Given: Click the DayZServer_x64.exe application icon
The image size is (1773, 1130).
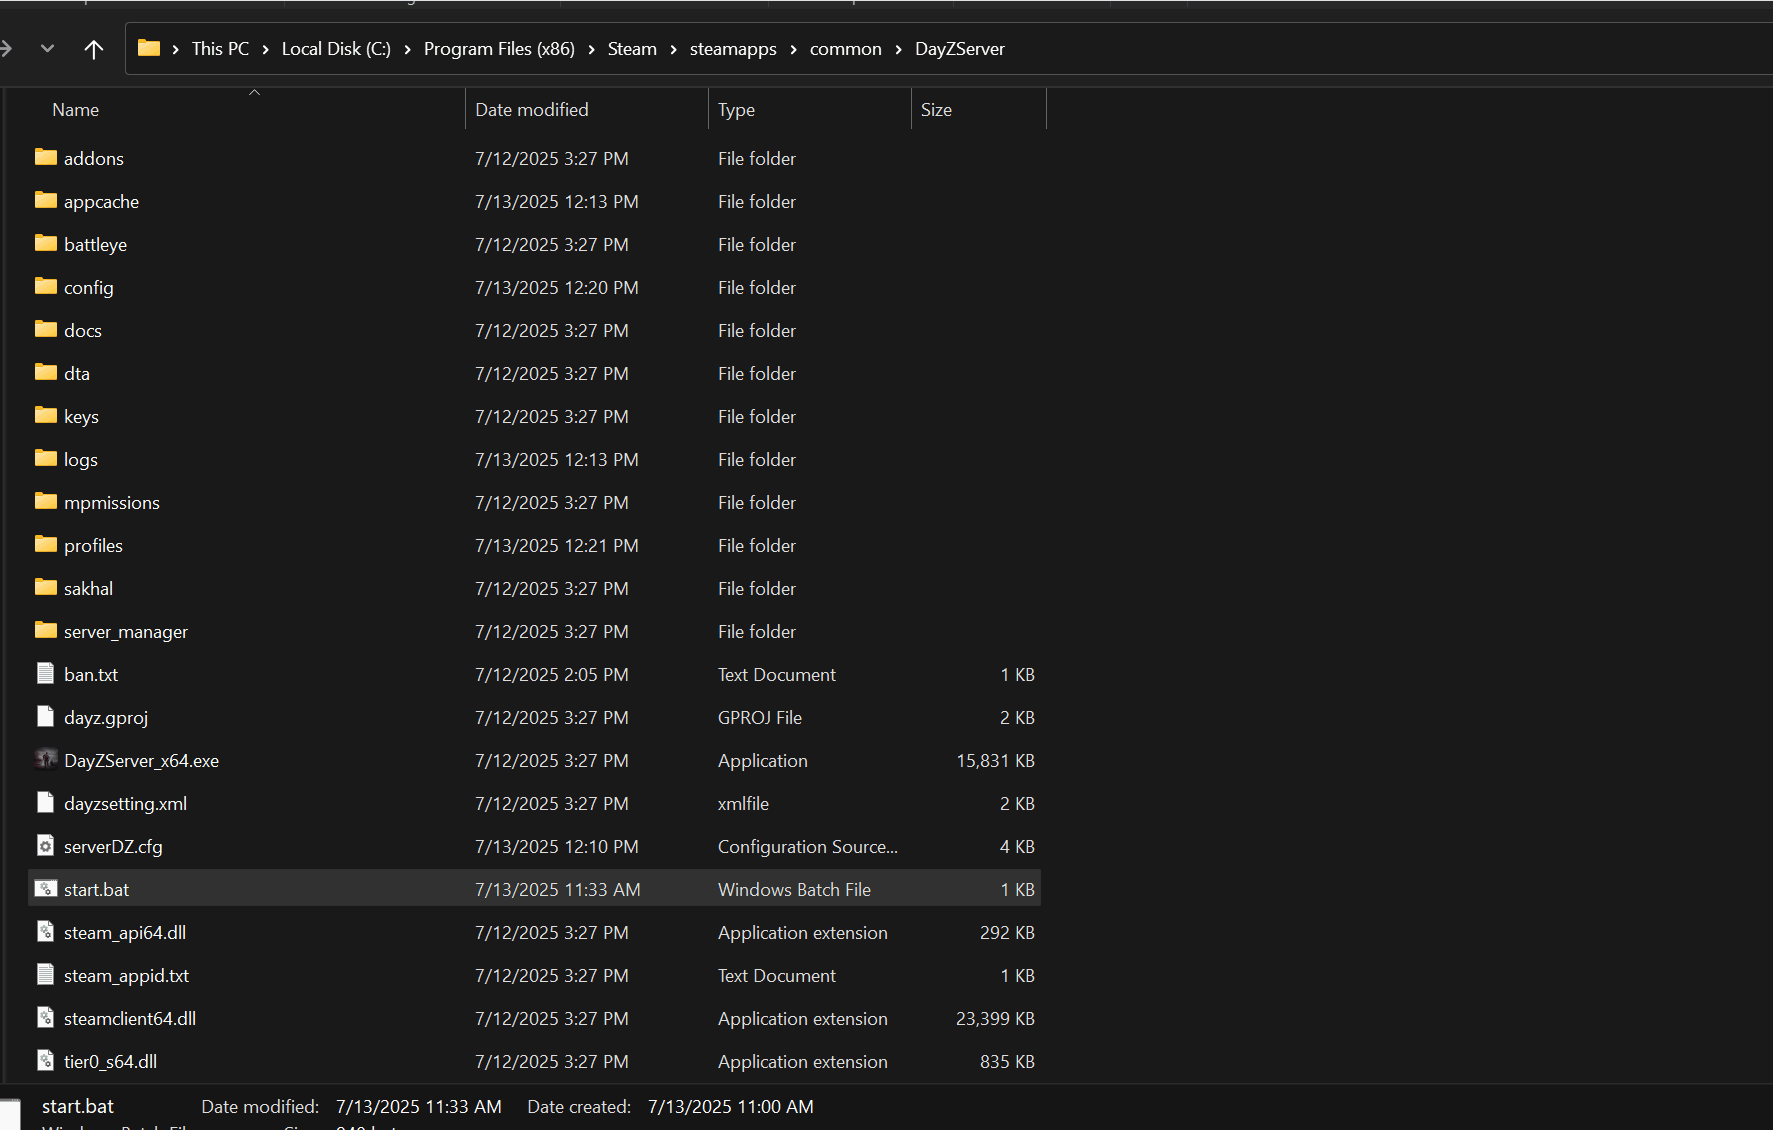Looking at the screenshot, I should tap(45, 760).
